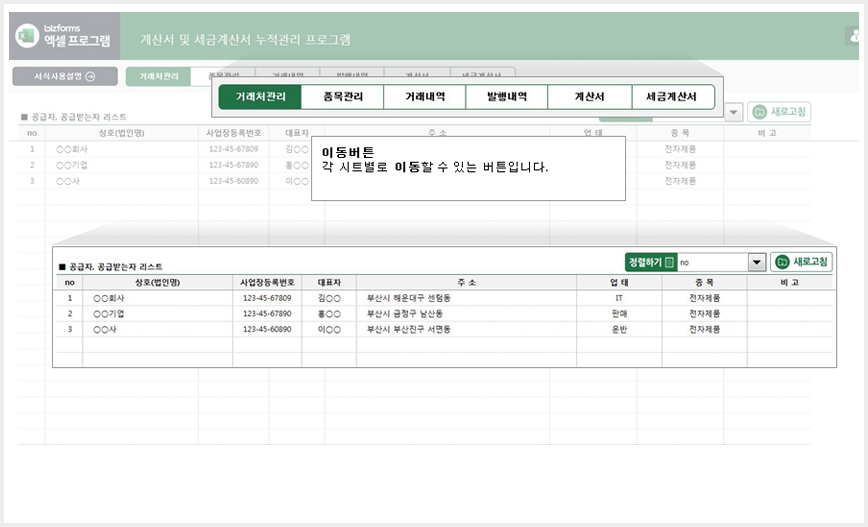This screenshot has height=527, width=868.
Task: Click the enlarged 상호(법인명) column header
Action: [157, 282]
